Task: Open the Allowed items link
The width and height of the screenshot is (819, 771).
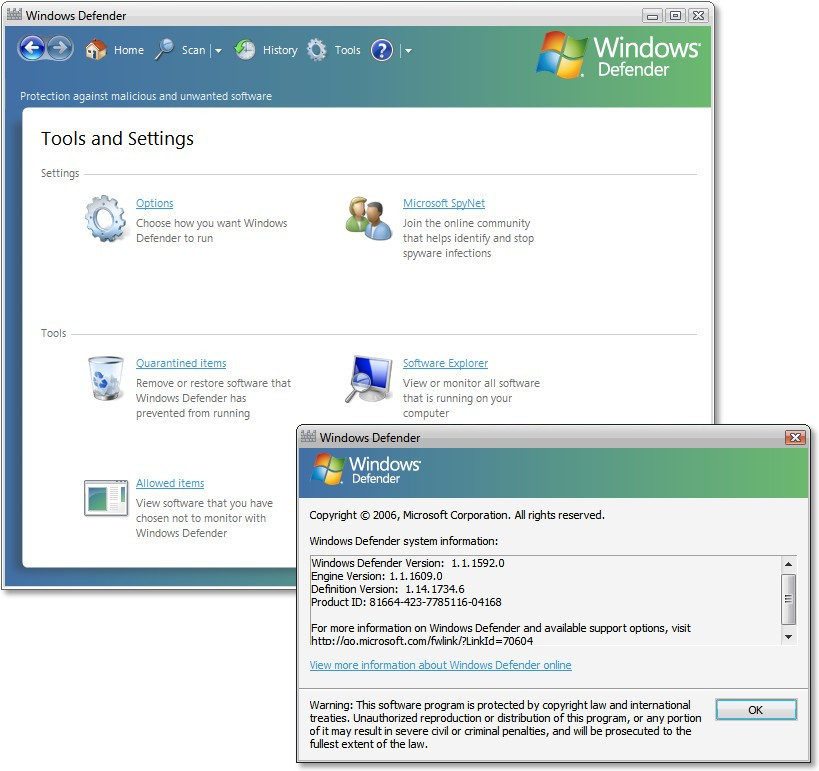Action: click(170, 483)
